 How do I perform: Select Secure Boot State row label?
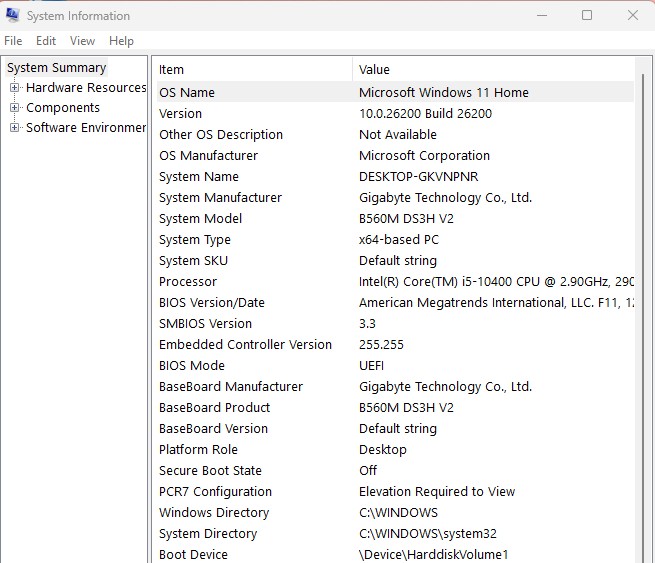click(x=210, y=471)
